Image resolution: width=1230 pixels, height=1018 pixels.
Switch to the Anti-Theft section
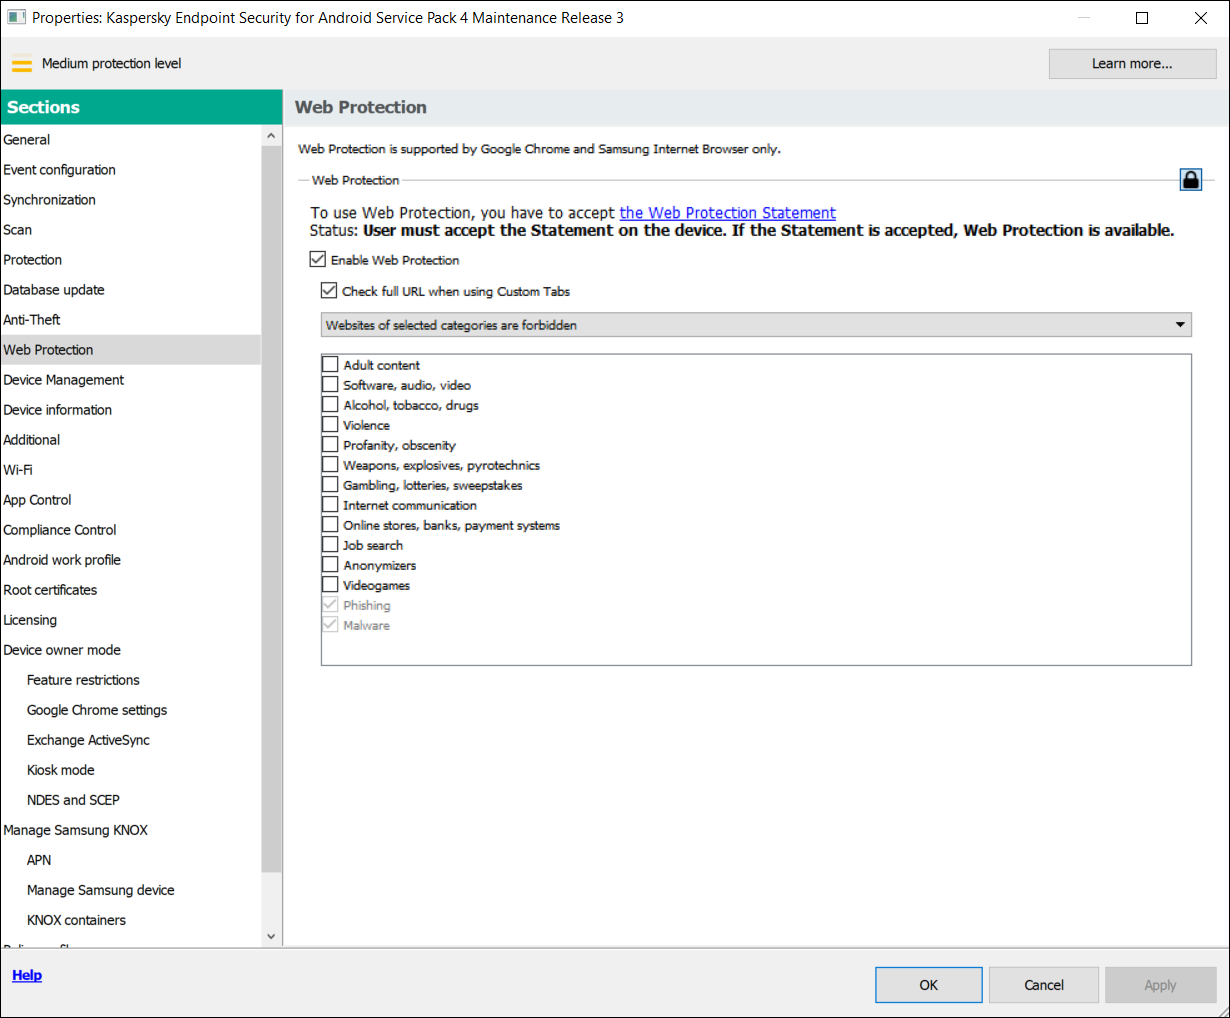pyautogui.click(x=33, y=319)
